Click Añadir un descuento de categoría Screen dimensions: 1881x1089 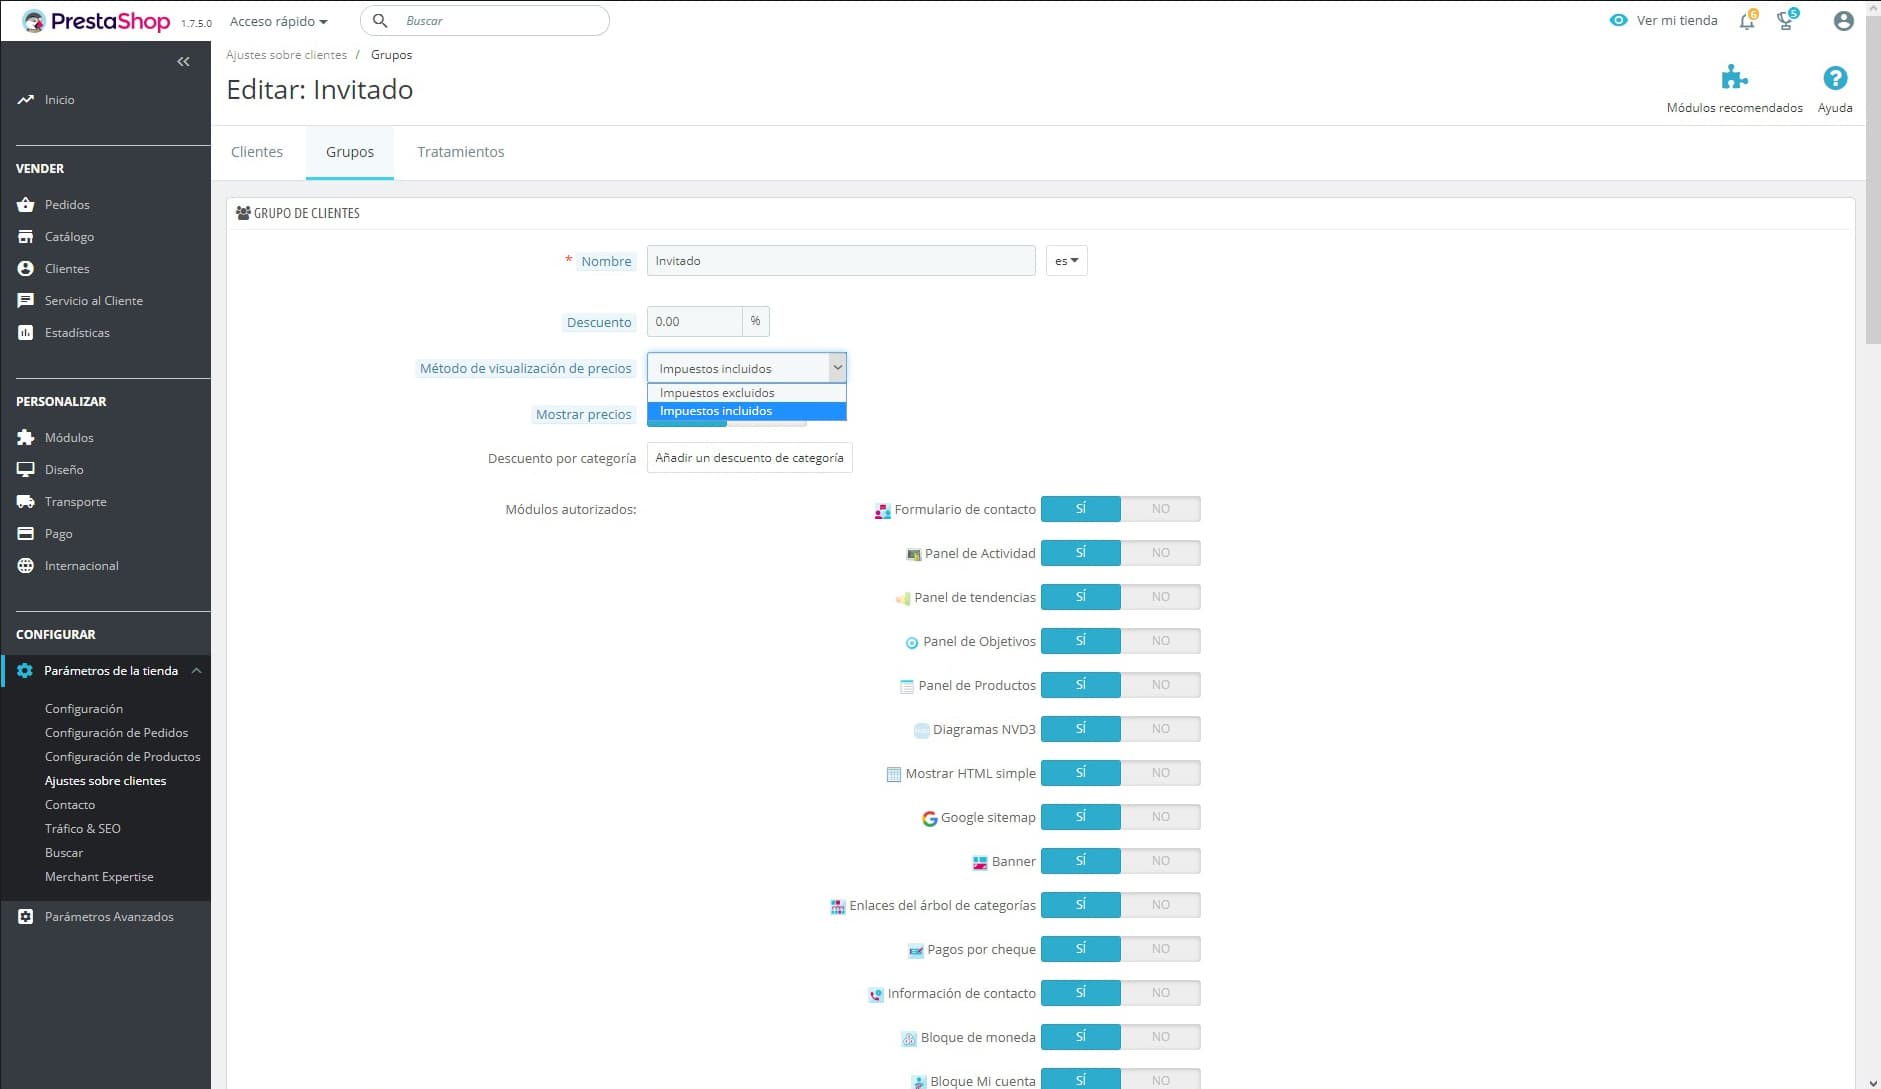(749, 458)
